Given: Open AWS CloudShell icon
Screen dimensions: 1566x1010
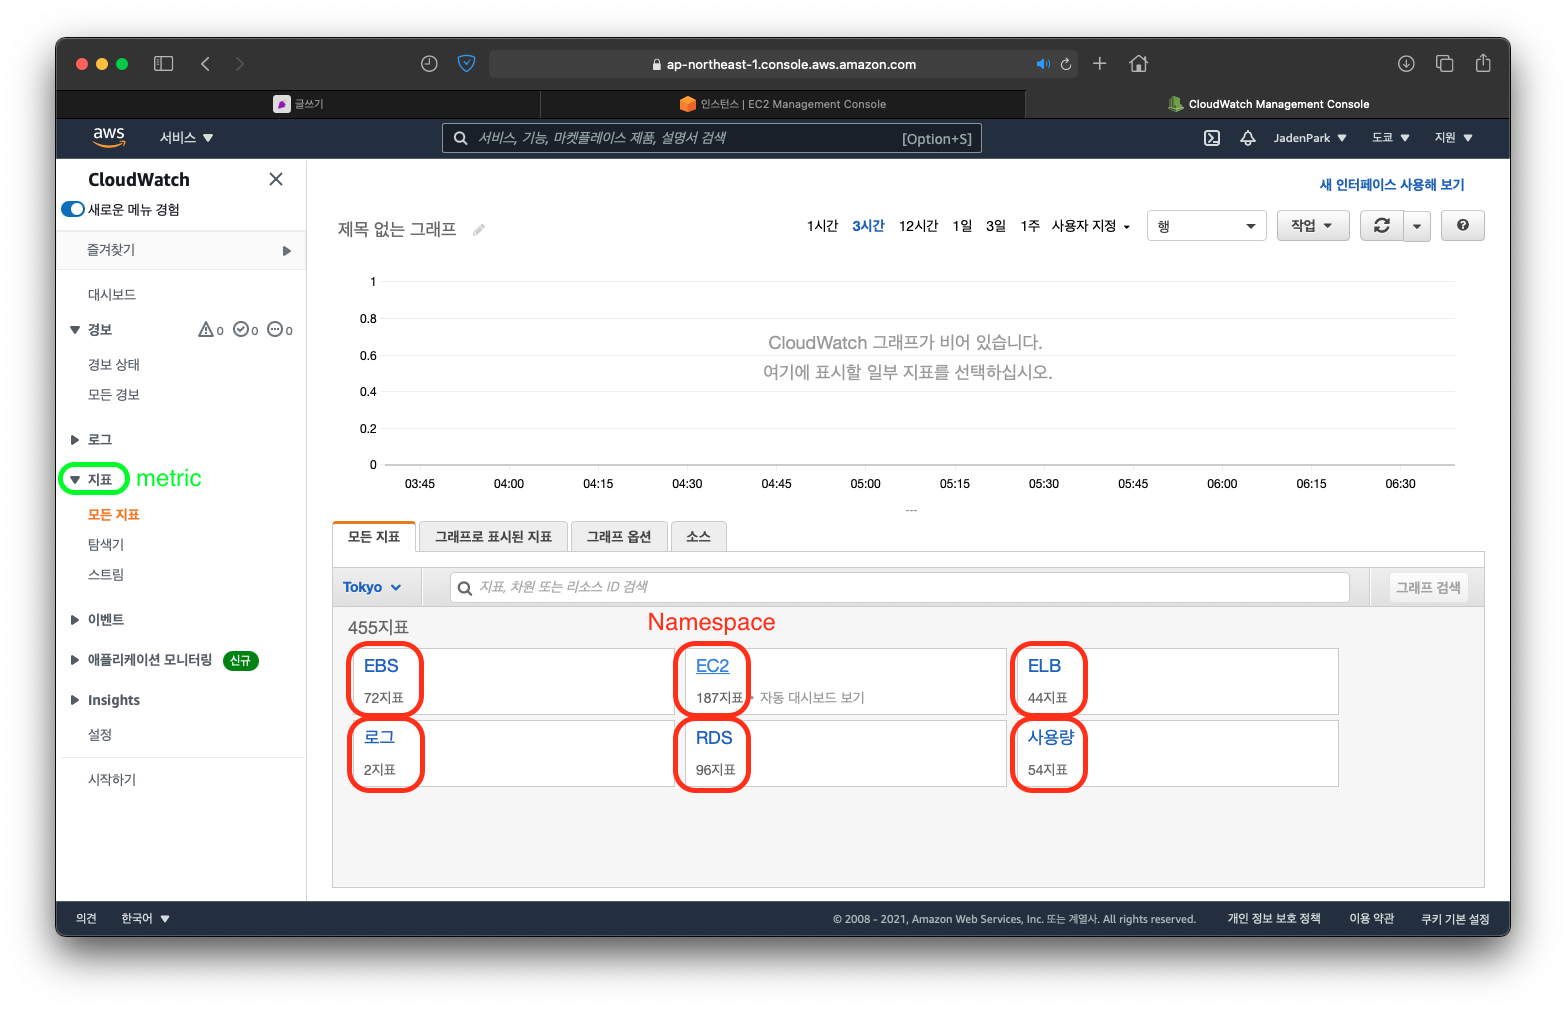Looking at the screenshot, I should pyautogui.click(x=1212, y=138).
